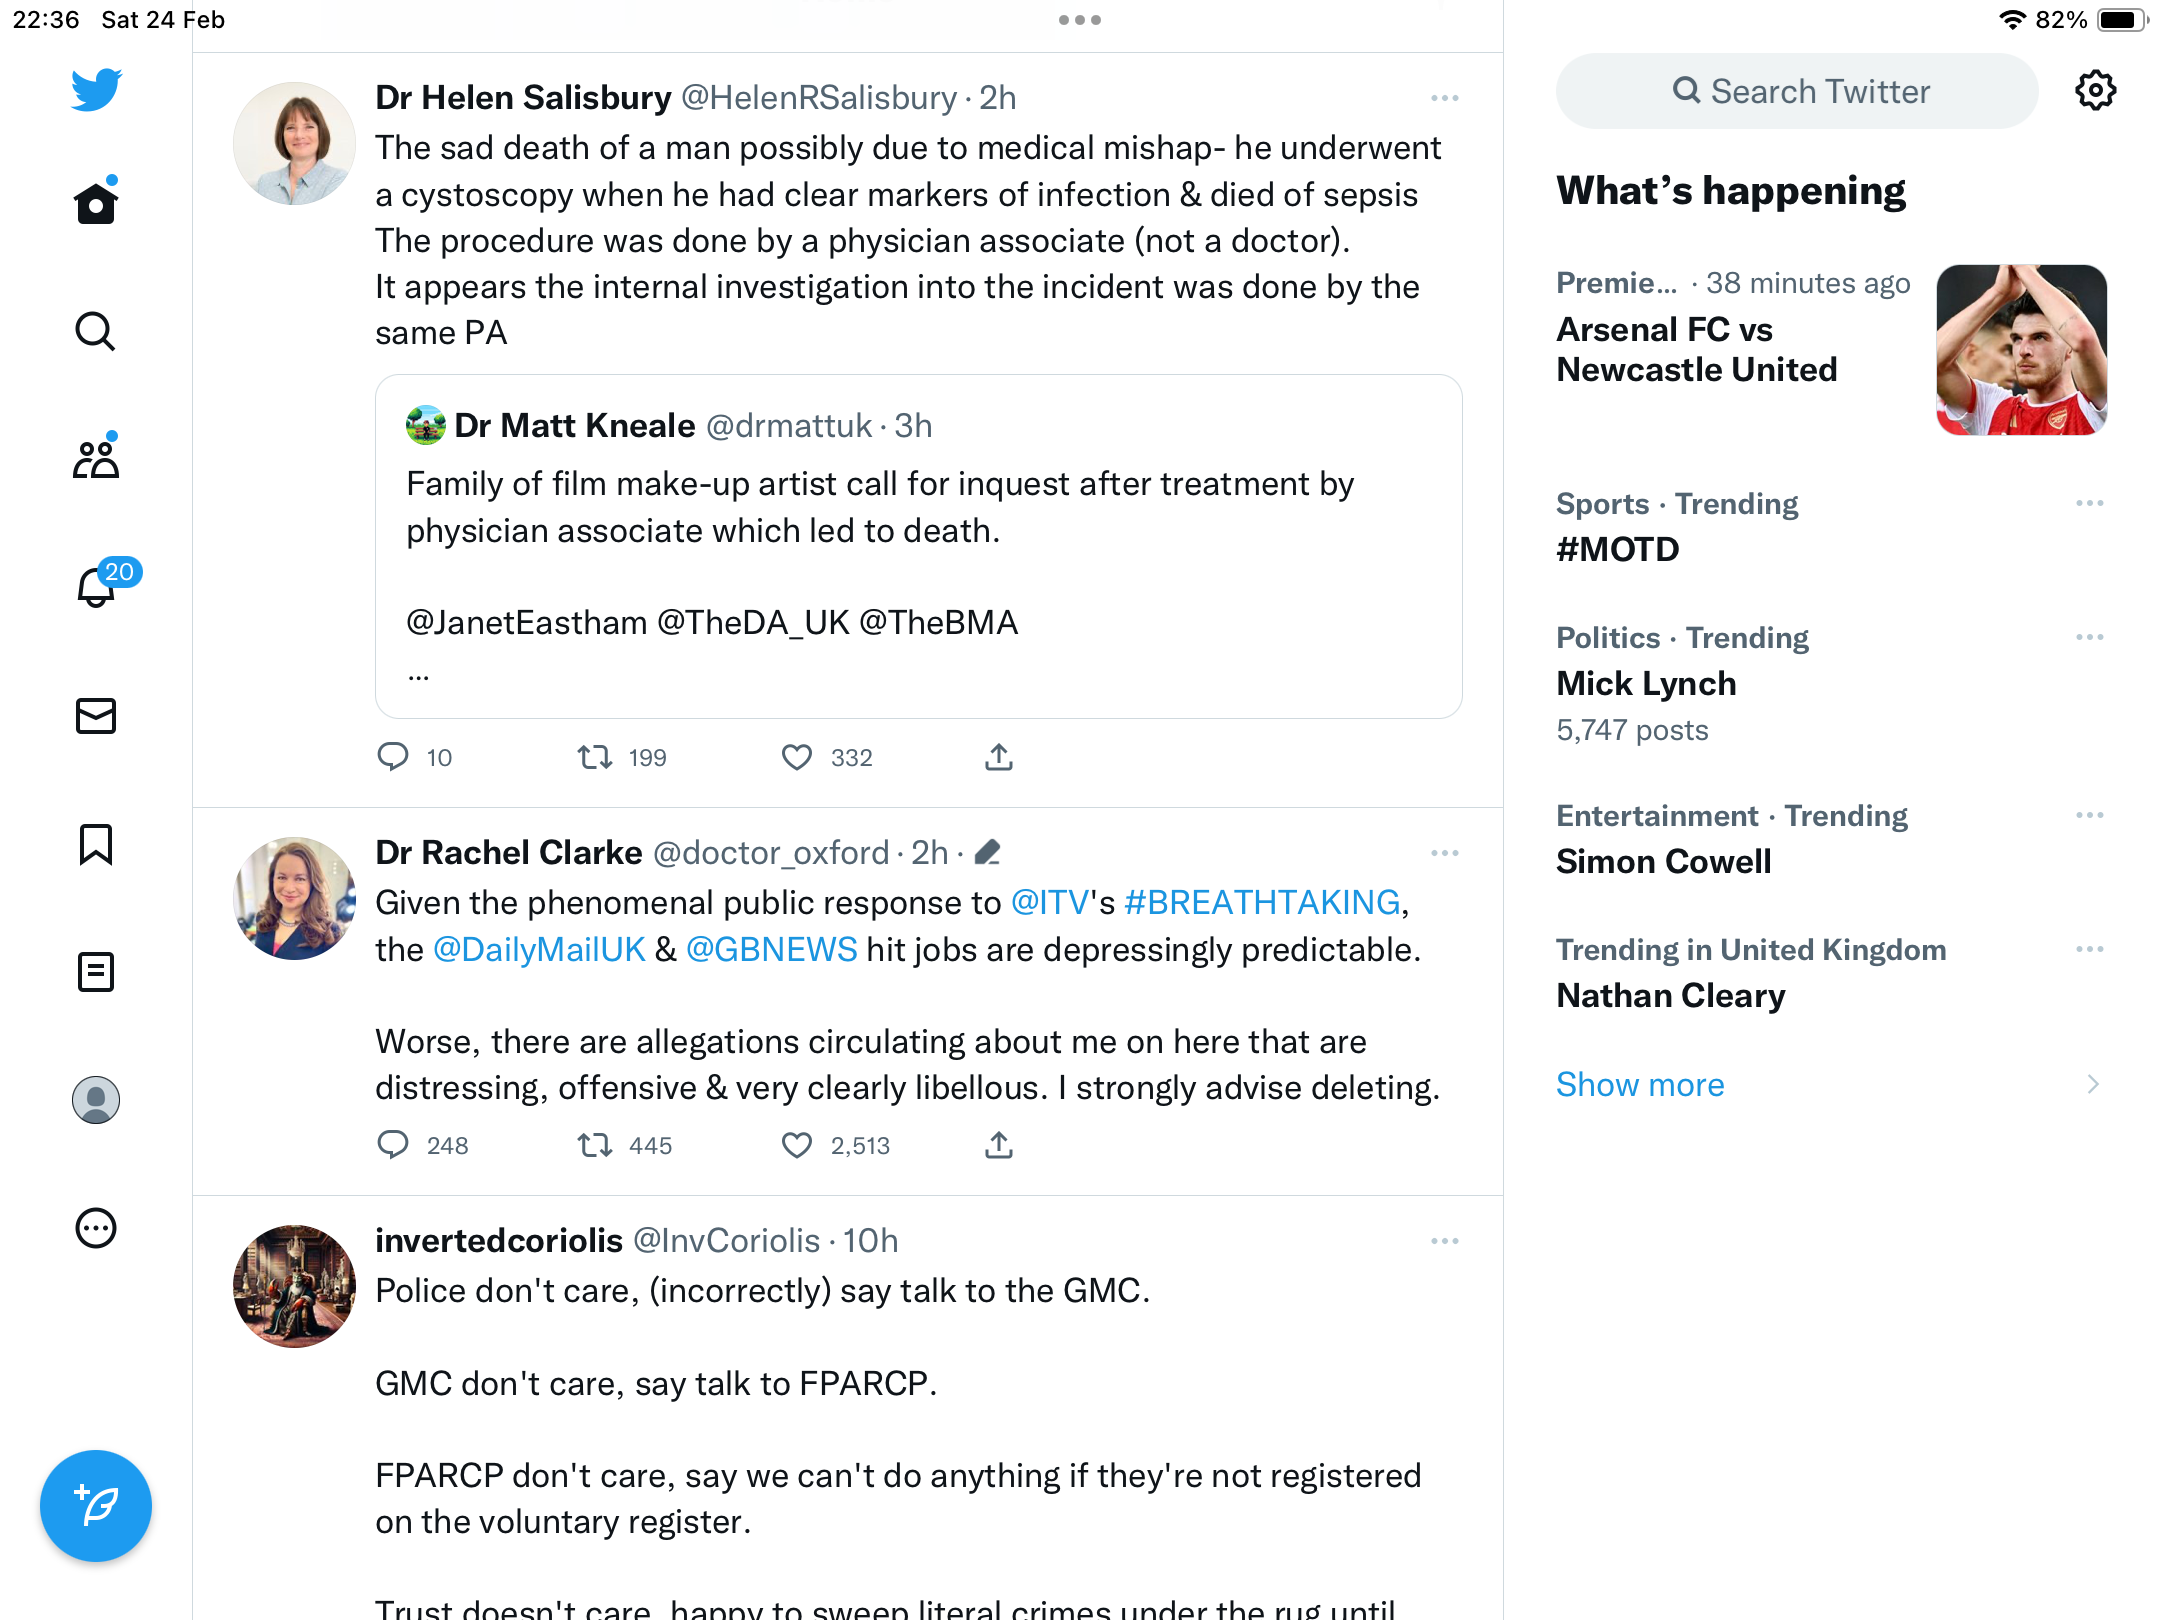Viewport: 2160px width, 1620px height.
Task: Focus the Search Twitter field
Action: click(1797, 91)
